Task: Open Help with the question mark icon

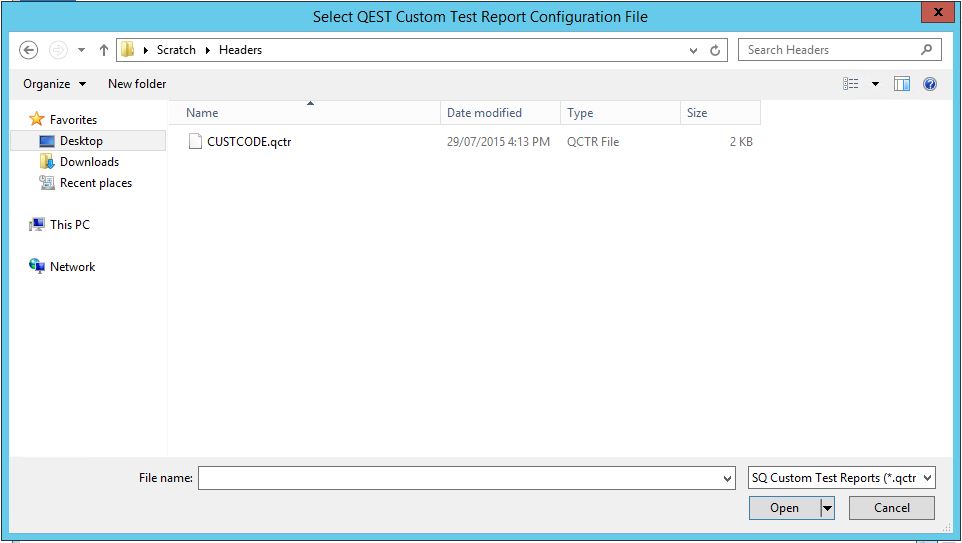Action: point(930,84)
